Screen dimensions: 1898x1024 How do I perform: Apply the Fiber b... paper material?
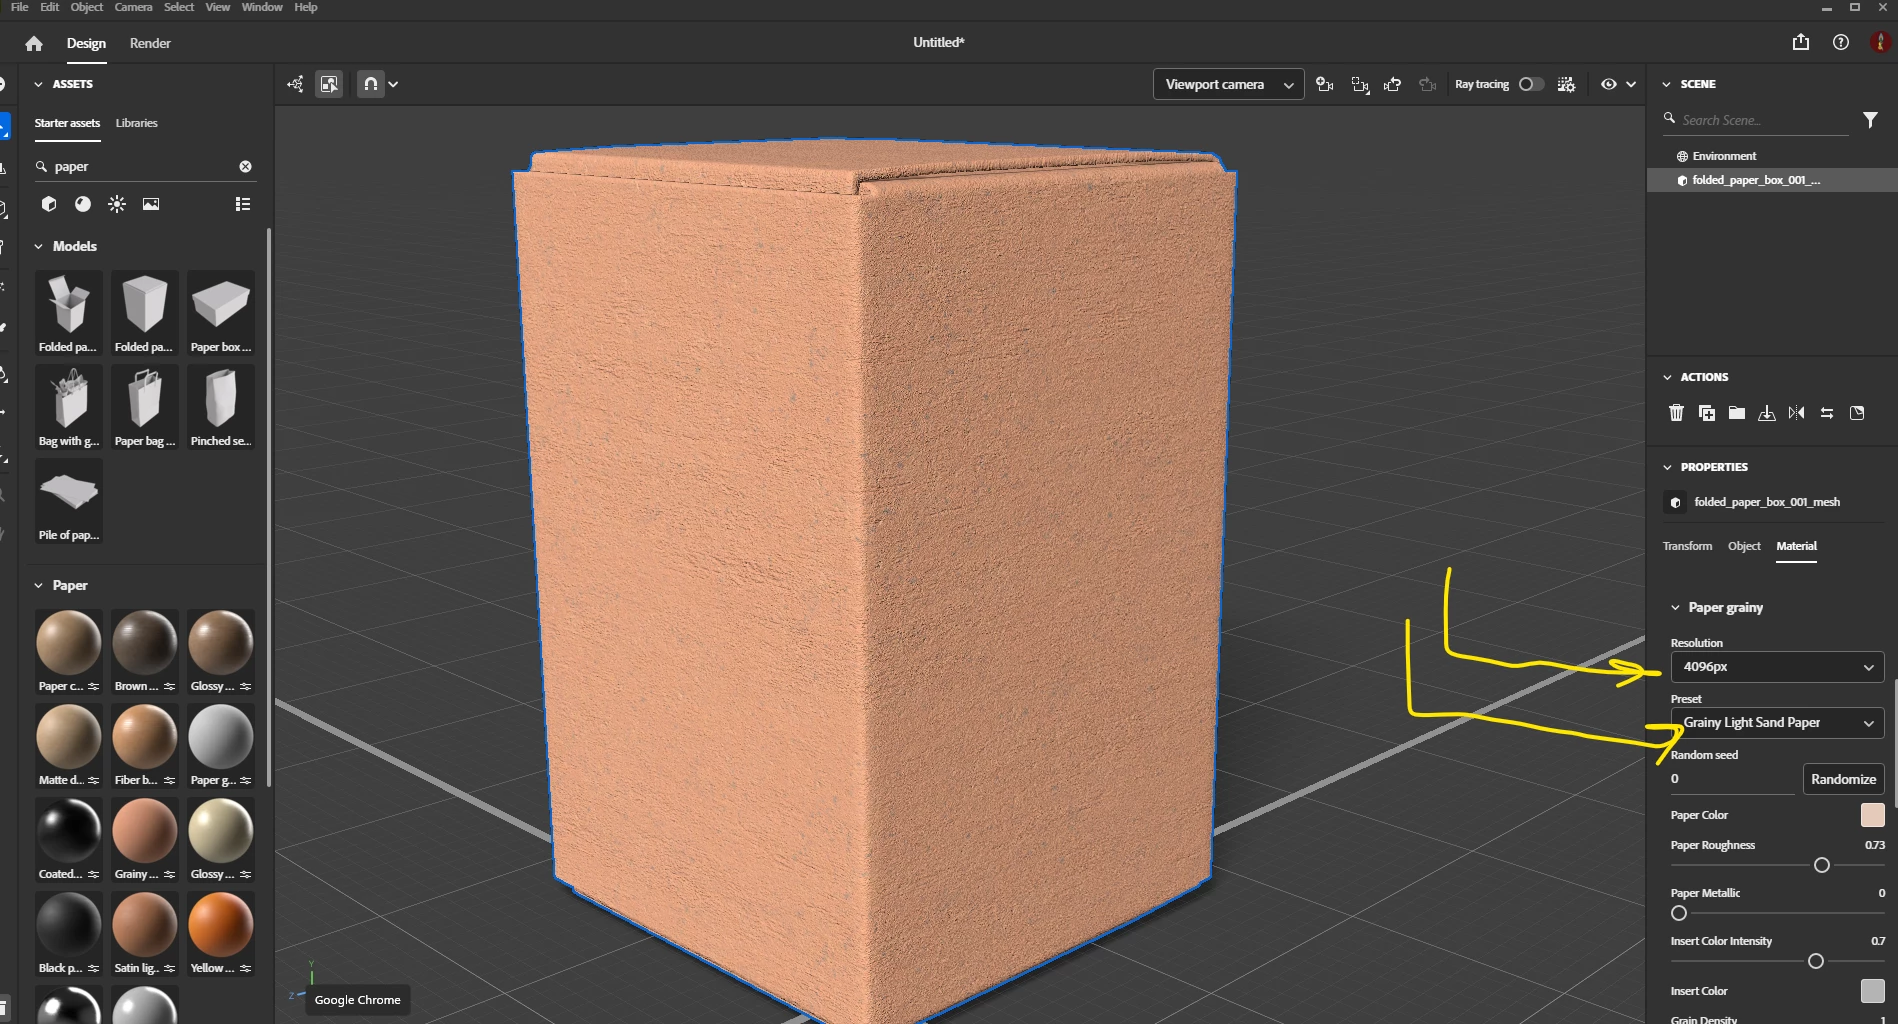click(145, 746)
